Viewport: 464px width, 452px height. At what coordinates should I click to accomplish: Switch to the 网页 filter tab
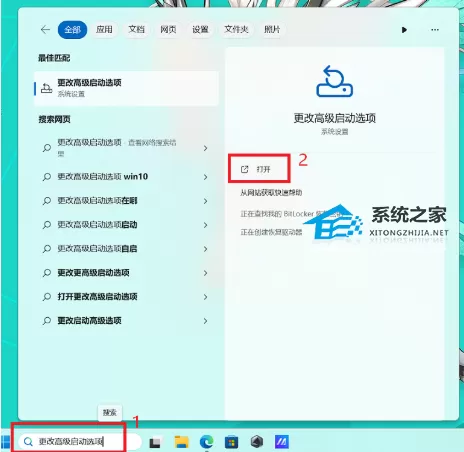pyautogui.click(x=168, y=29)
